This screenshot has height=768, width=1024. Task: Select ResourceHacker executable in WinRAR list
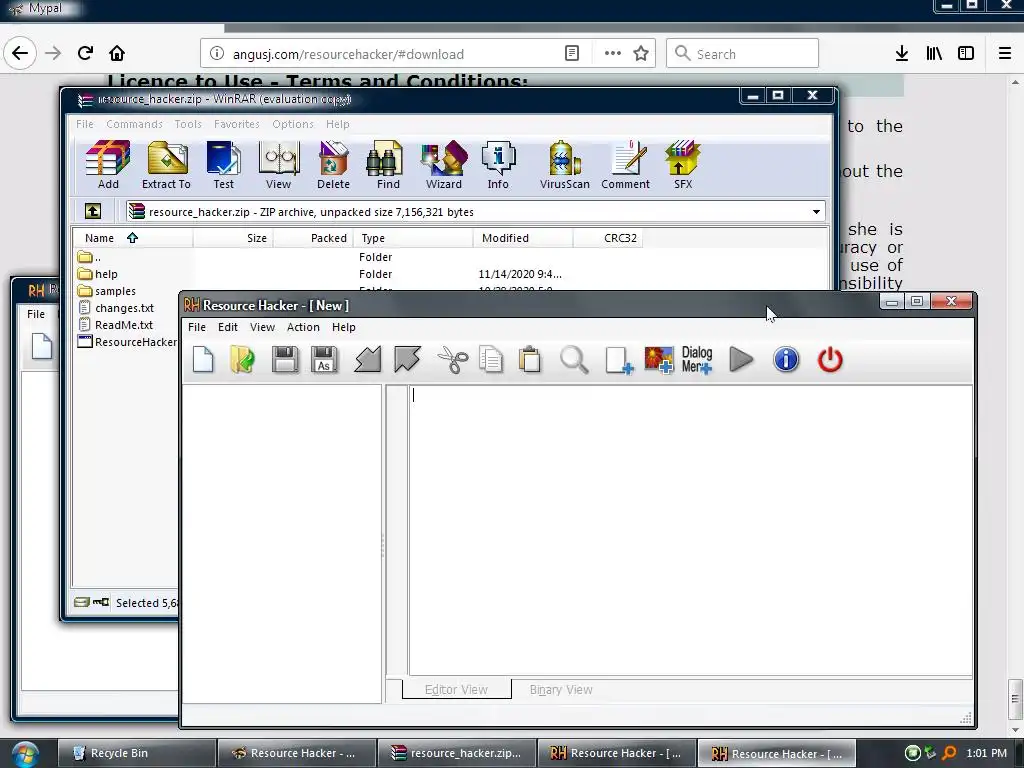click(127, 342)
